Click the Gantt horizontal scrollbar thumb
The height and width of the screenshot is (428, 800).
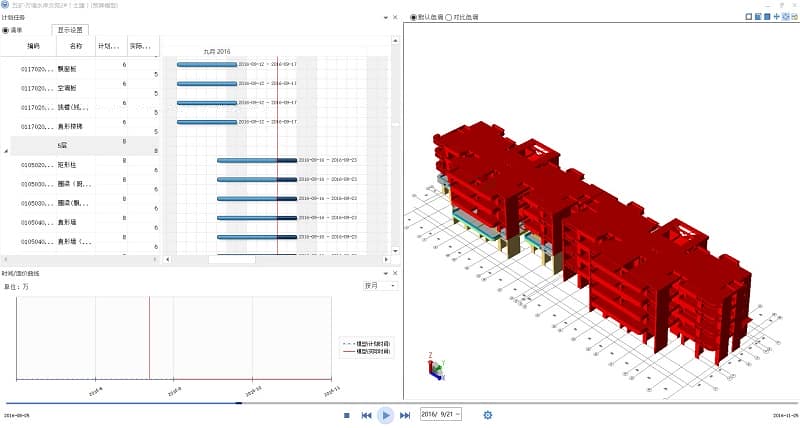click(x=232, y=260)
